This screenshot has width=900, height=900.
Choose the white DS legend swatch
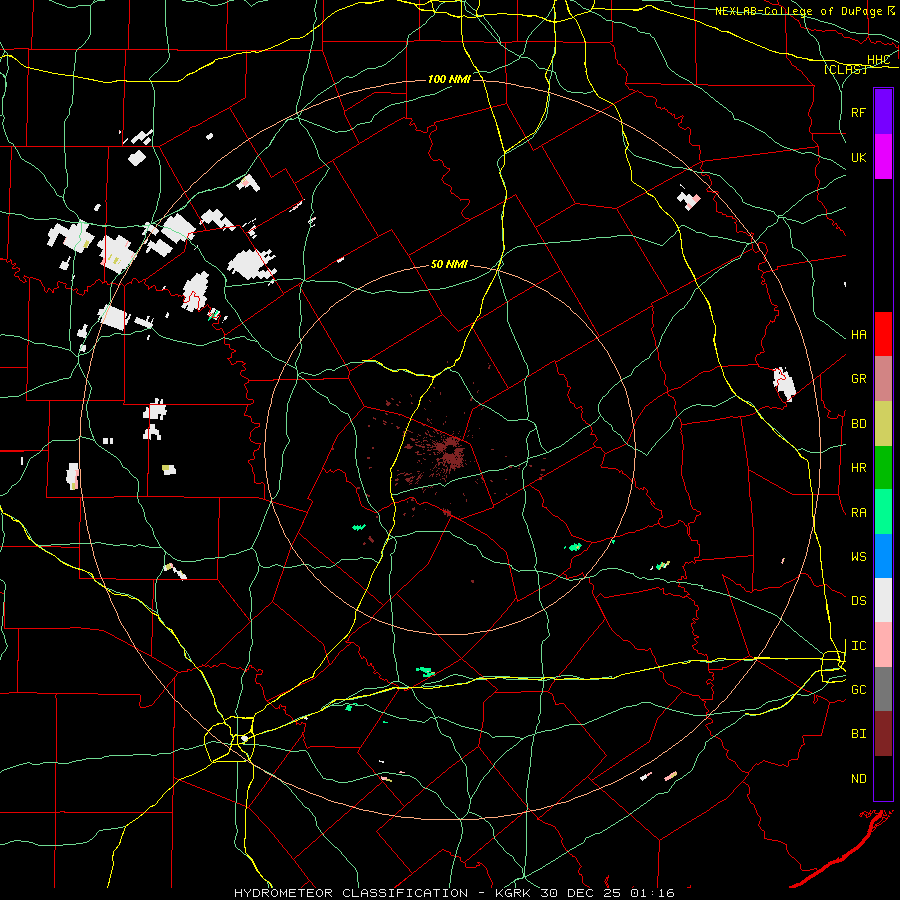(x=883, y=600)
